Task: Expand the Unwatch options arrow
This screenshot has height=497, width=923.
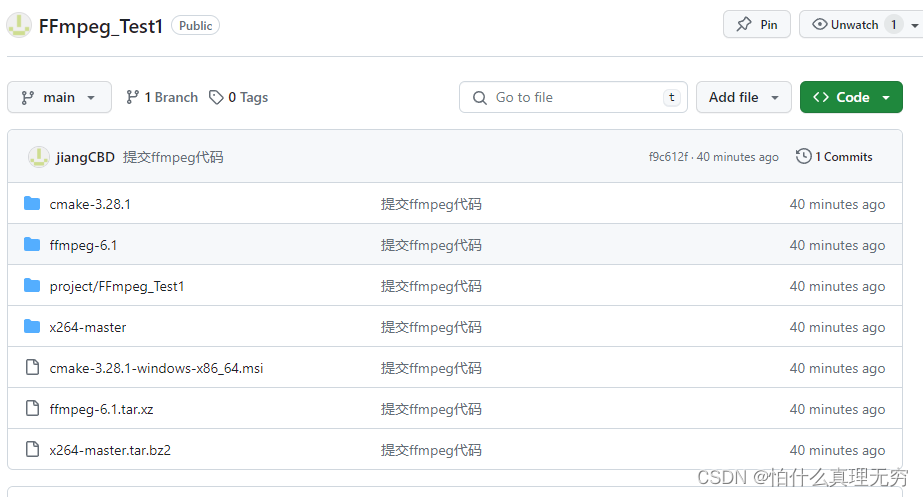Action: pos(914,25)
